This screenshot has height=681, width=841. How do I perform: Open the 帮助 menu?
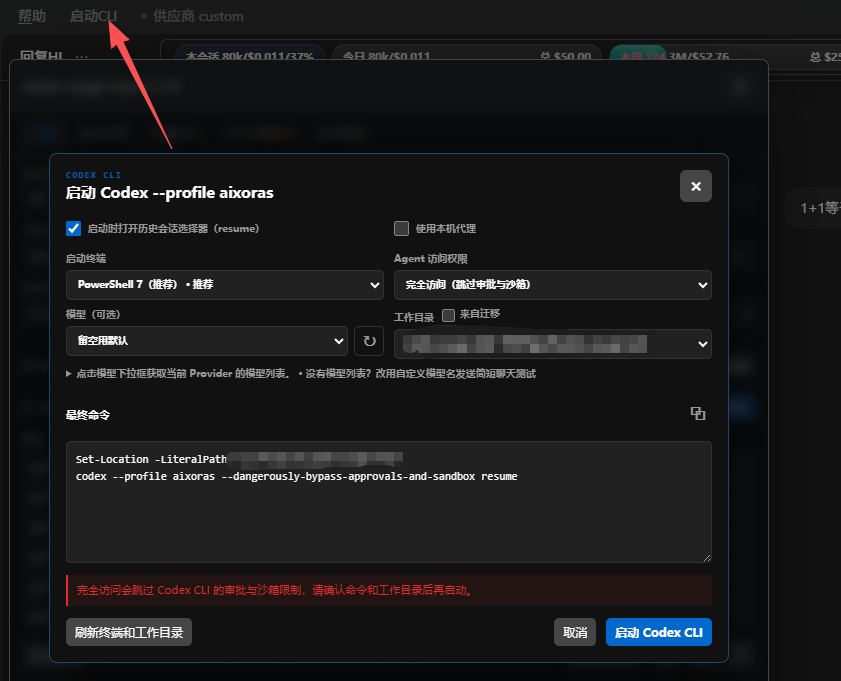(32, 16)
